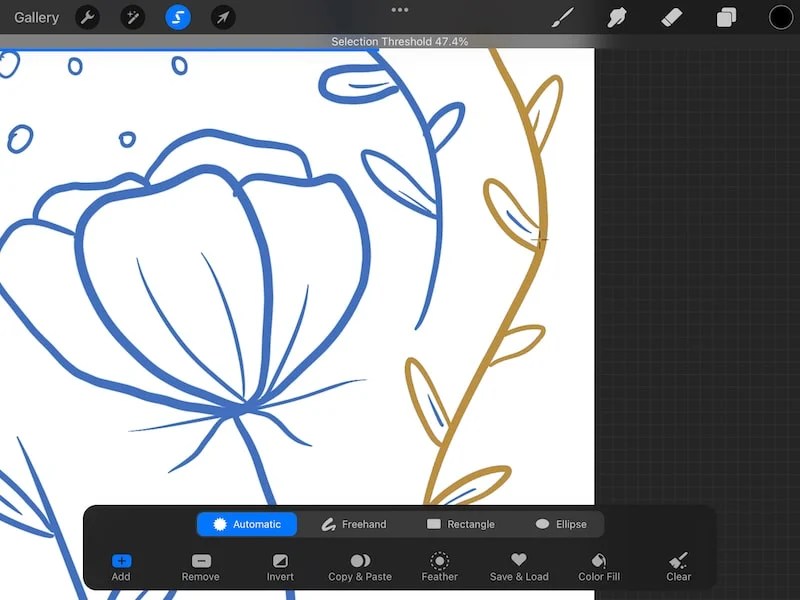800x600 pixels.
Task: Enable Automatic selection mode
Action: [246, 524]
